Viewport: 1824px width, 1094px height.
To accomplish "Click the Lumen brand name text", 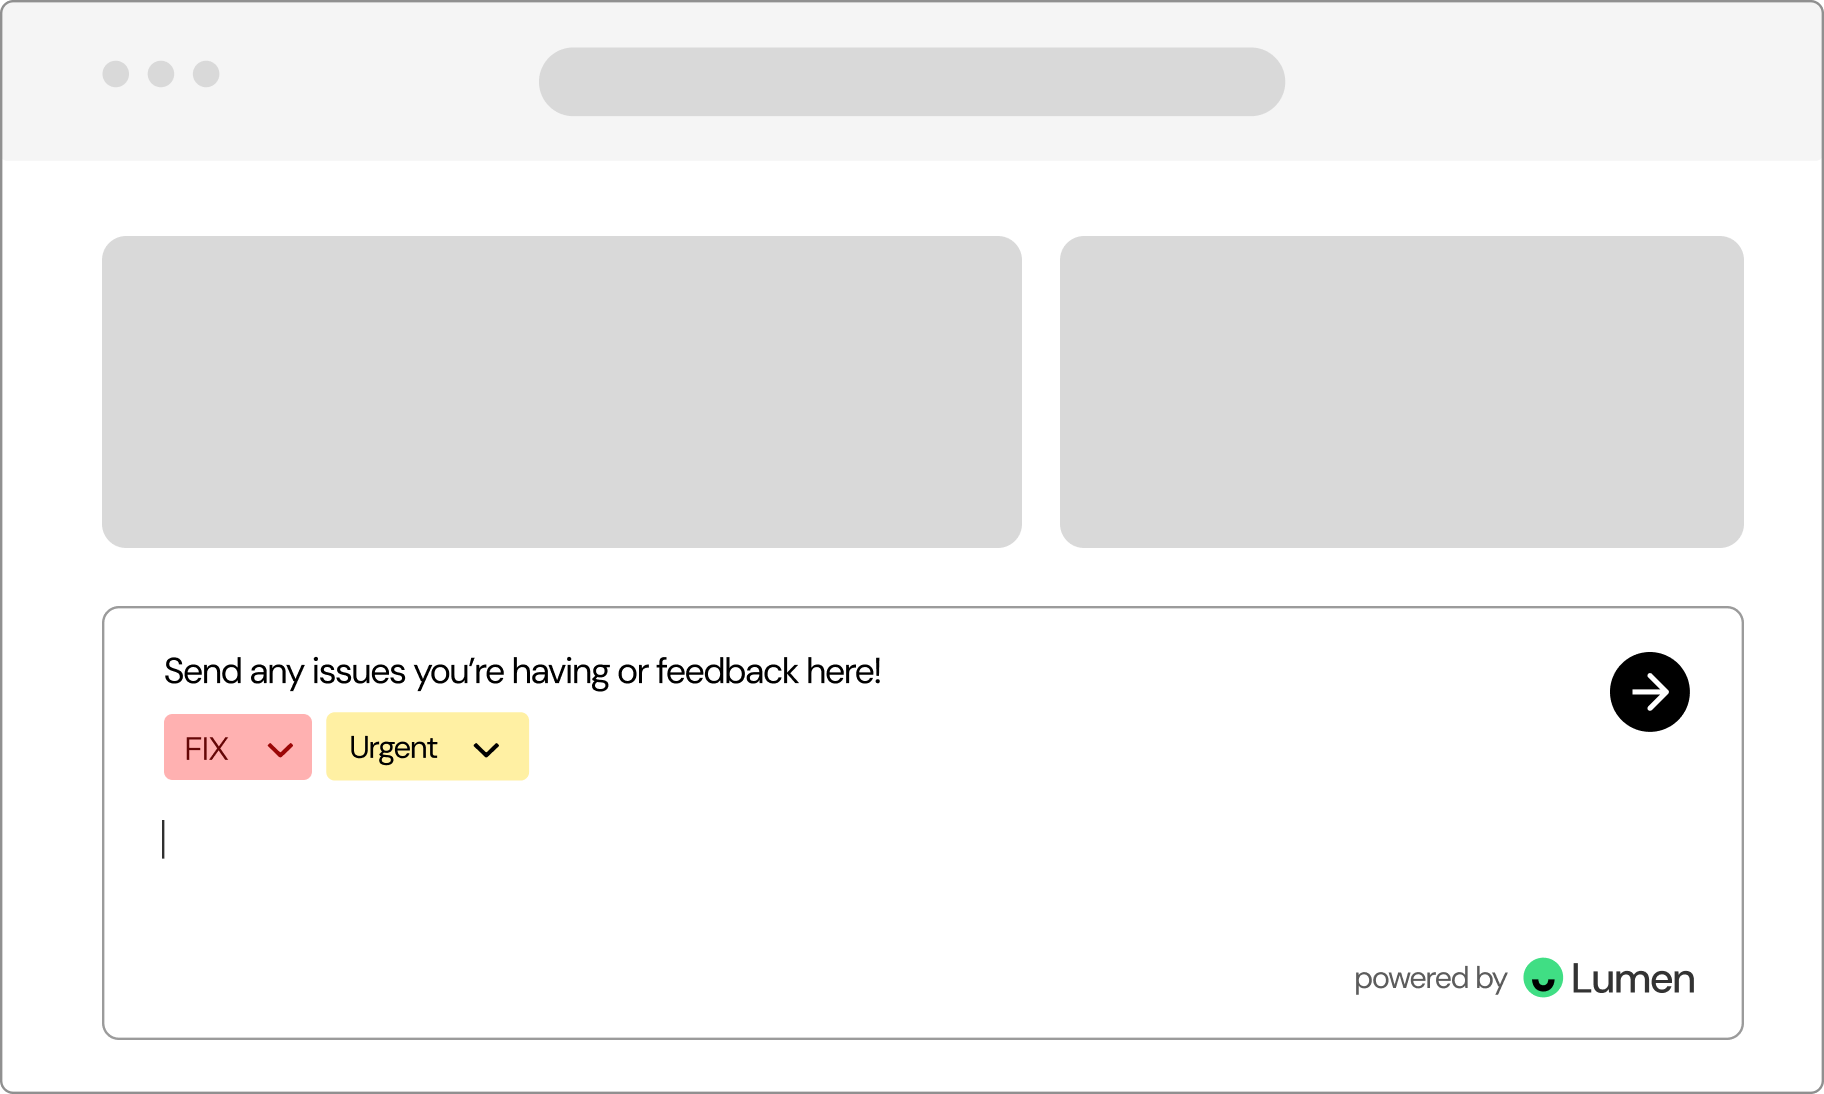I will coord(1632,979).
